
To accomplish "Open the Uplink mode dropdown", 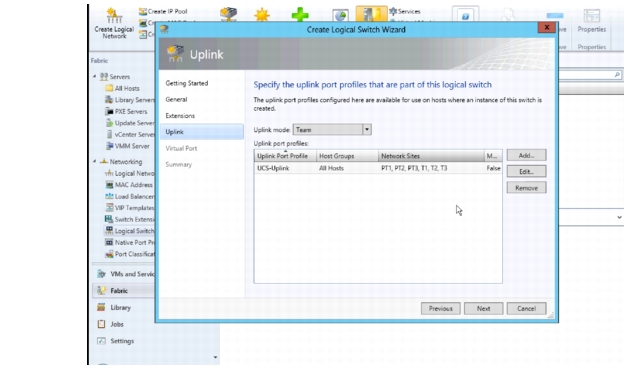I will [x=367, y=130].
